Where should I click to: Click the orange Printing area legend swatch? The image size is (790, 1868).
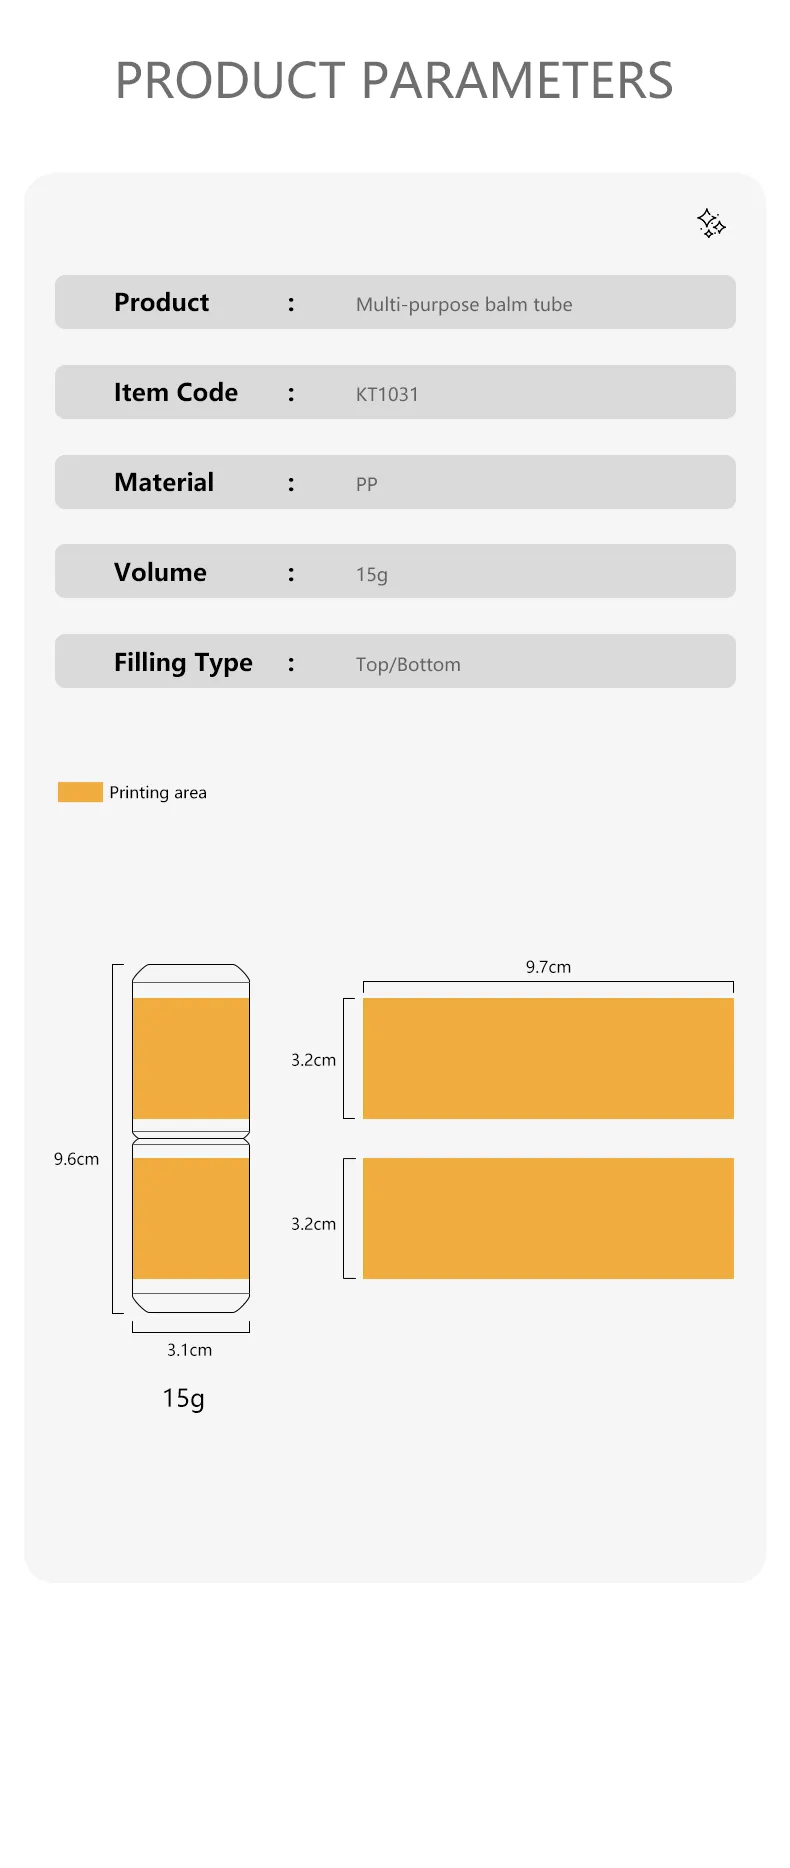80,792
